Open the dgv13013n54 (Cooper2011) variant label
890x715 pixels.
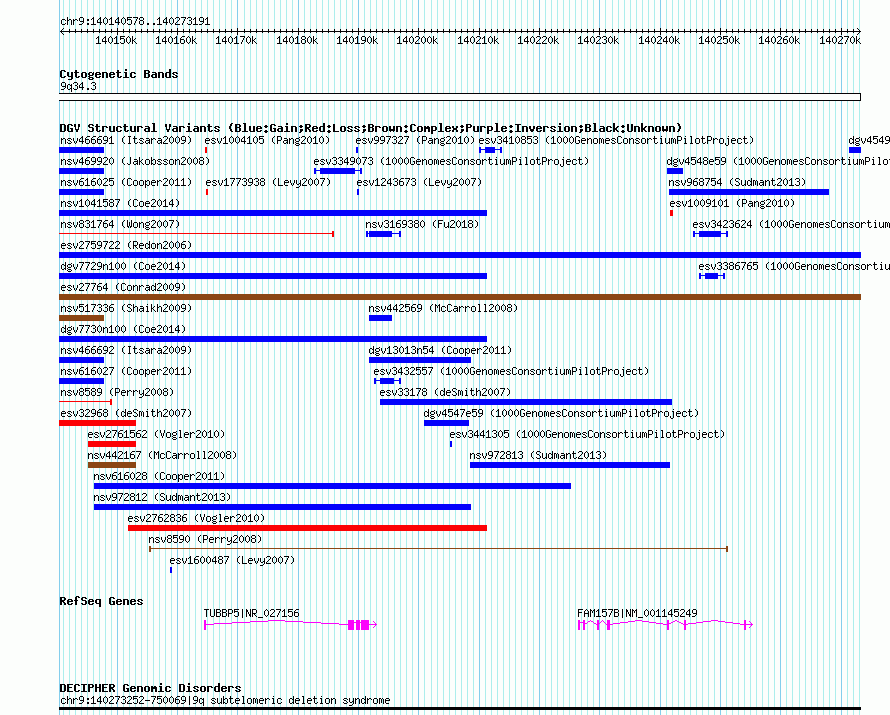(440, 350)
